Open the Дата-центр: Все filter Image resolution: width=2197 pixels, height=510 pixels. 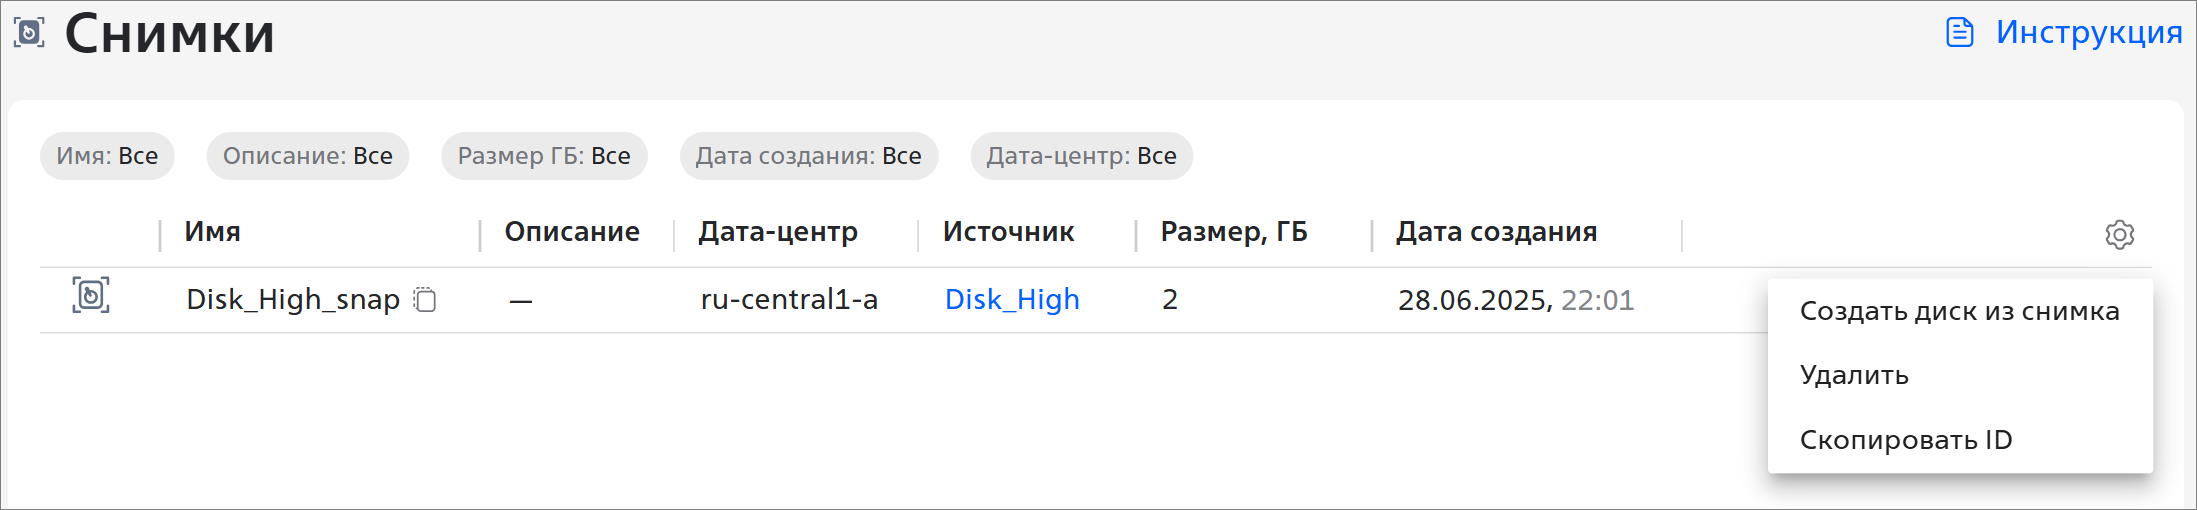point(1081,156)
